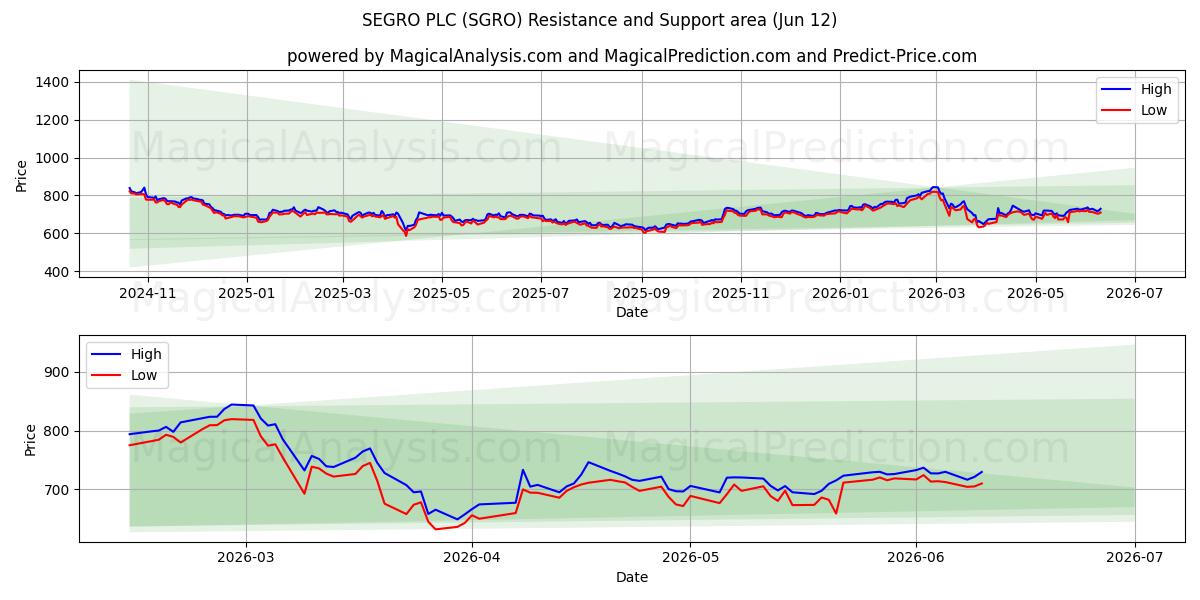Click the bottom chart x-axis label 2026-06
This screenshot has height=600, width=1200.
pyautogui.click(x=916, y=559)
